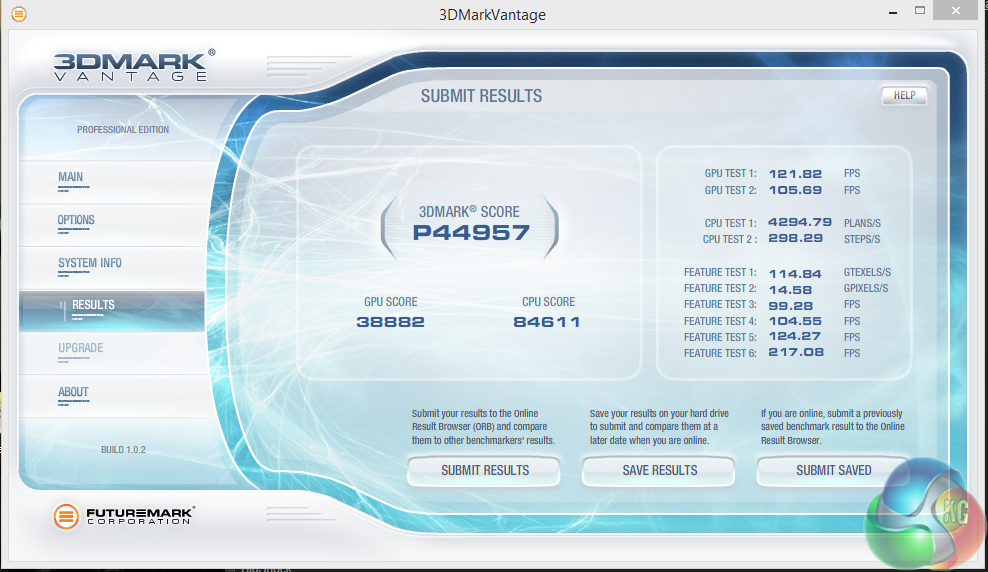988x572 pixels.
Task: Open the Main menu section
Action: (113, 181)
